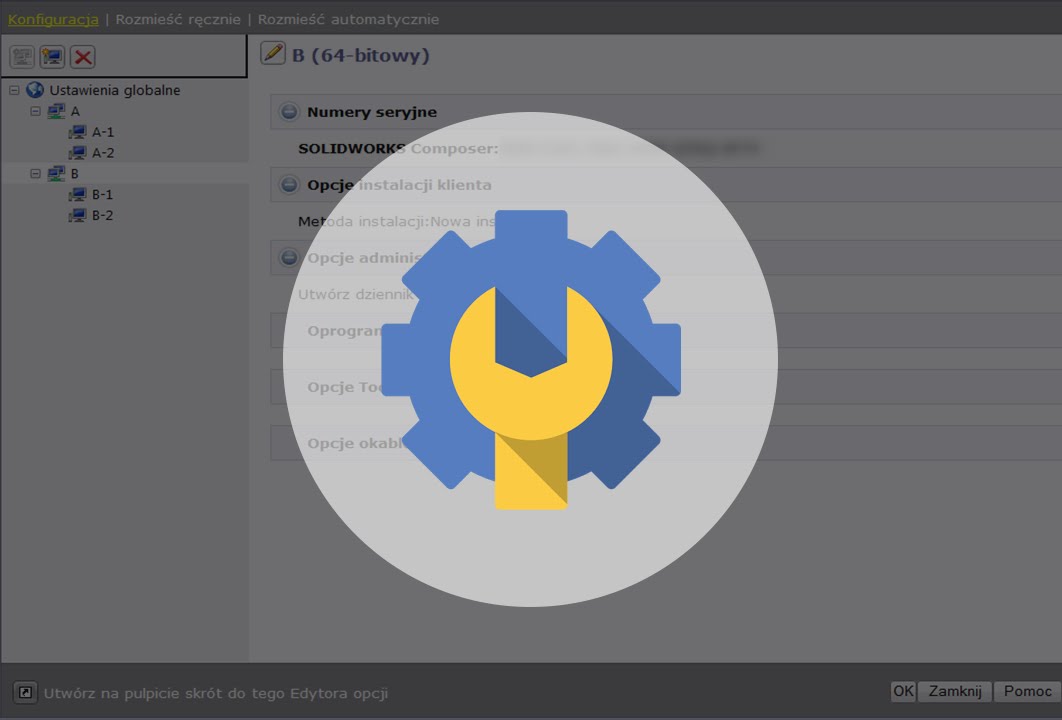Collapse the Opcje administracyjne section
1062x720 pixels.
[x=289, y=257]
